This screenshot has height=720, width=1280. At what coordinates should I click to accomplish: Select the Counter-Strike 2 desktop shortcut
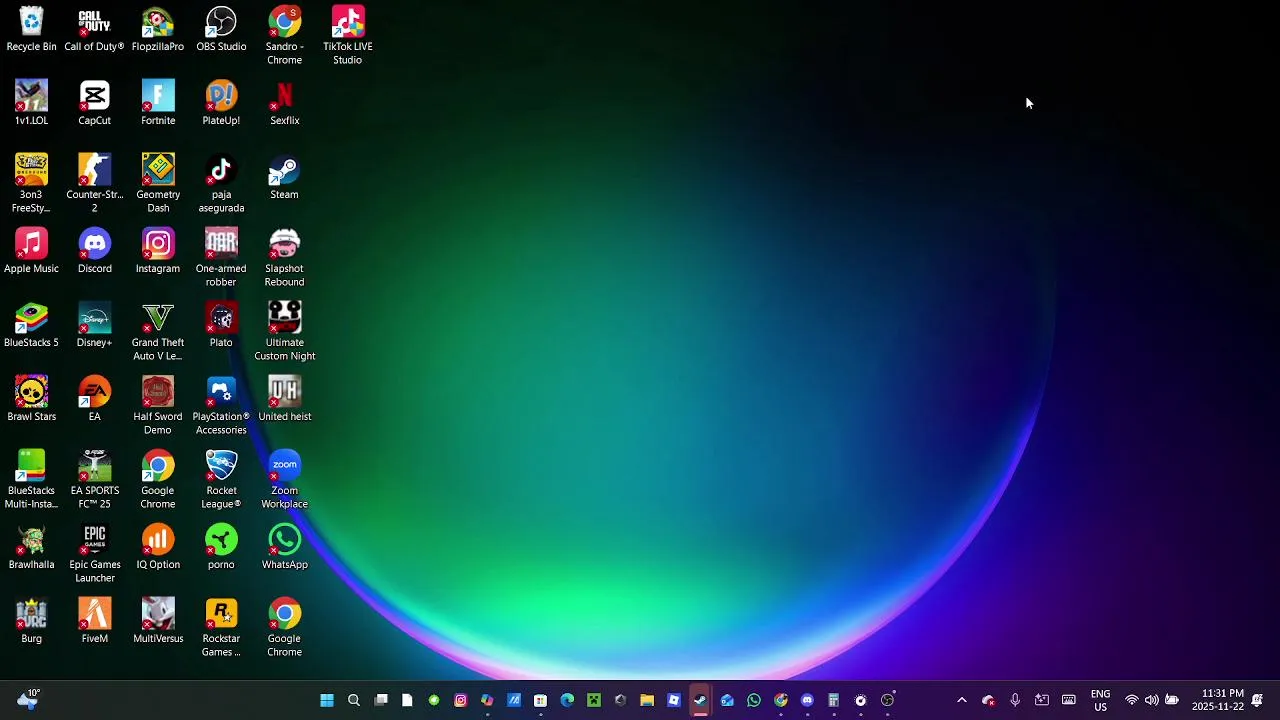(94, 184)
